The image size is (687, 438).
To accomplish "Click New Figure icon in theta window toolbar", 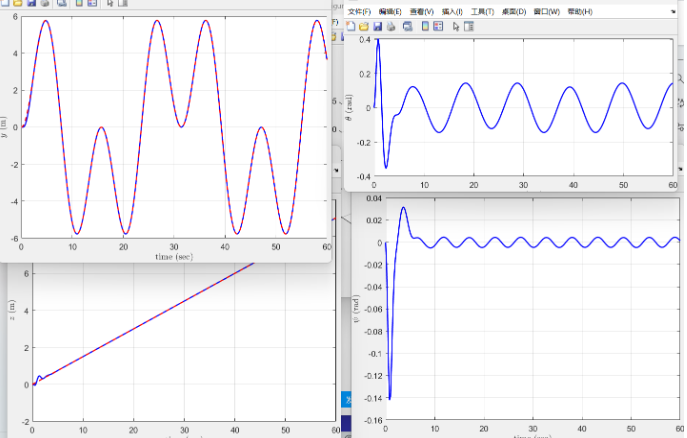I will tap(351, 27).
